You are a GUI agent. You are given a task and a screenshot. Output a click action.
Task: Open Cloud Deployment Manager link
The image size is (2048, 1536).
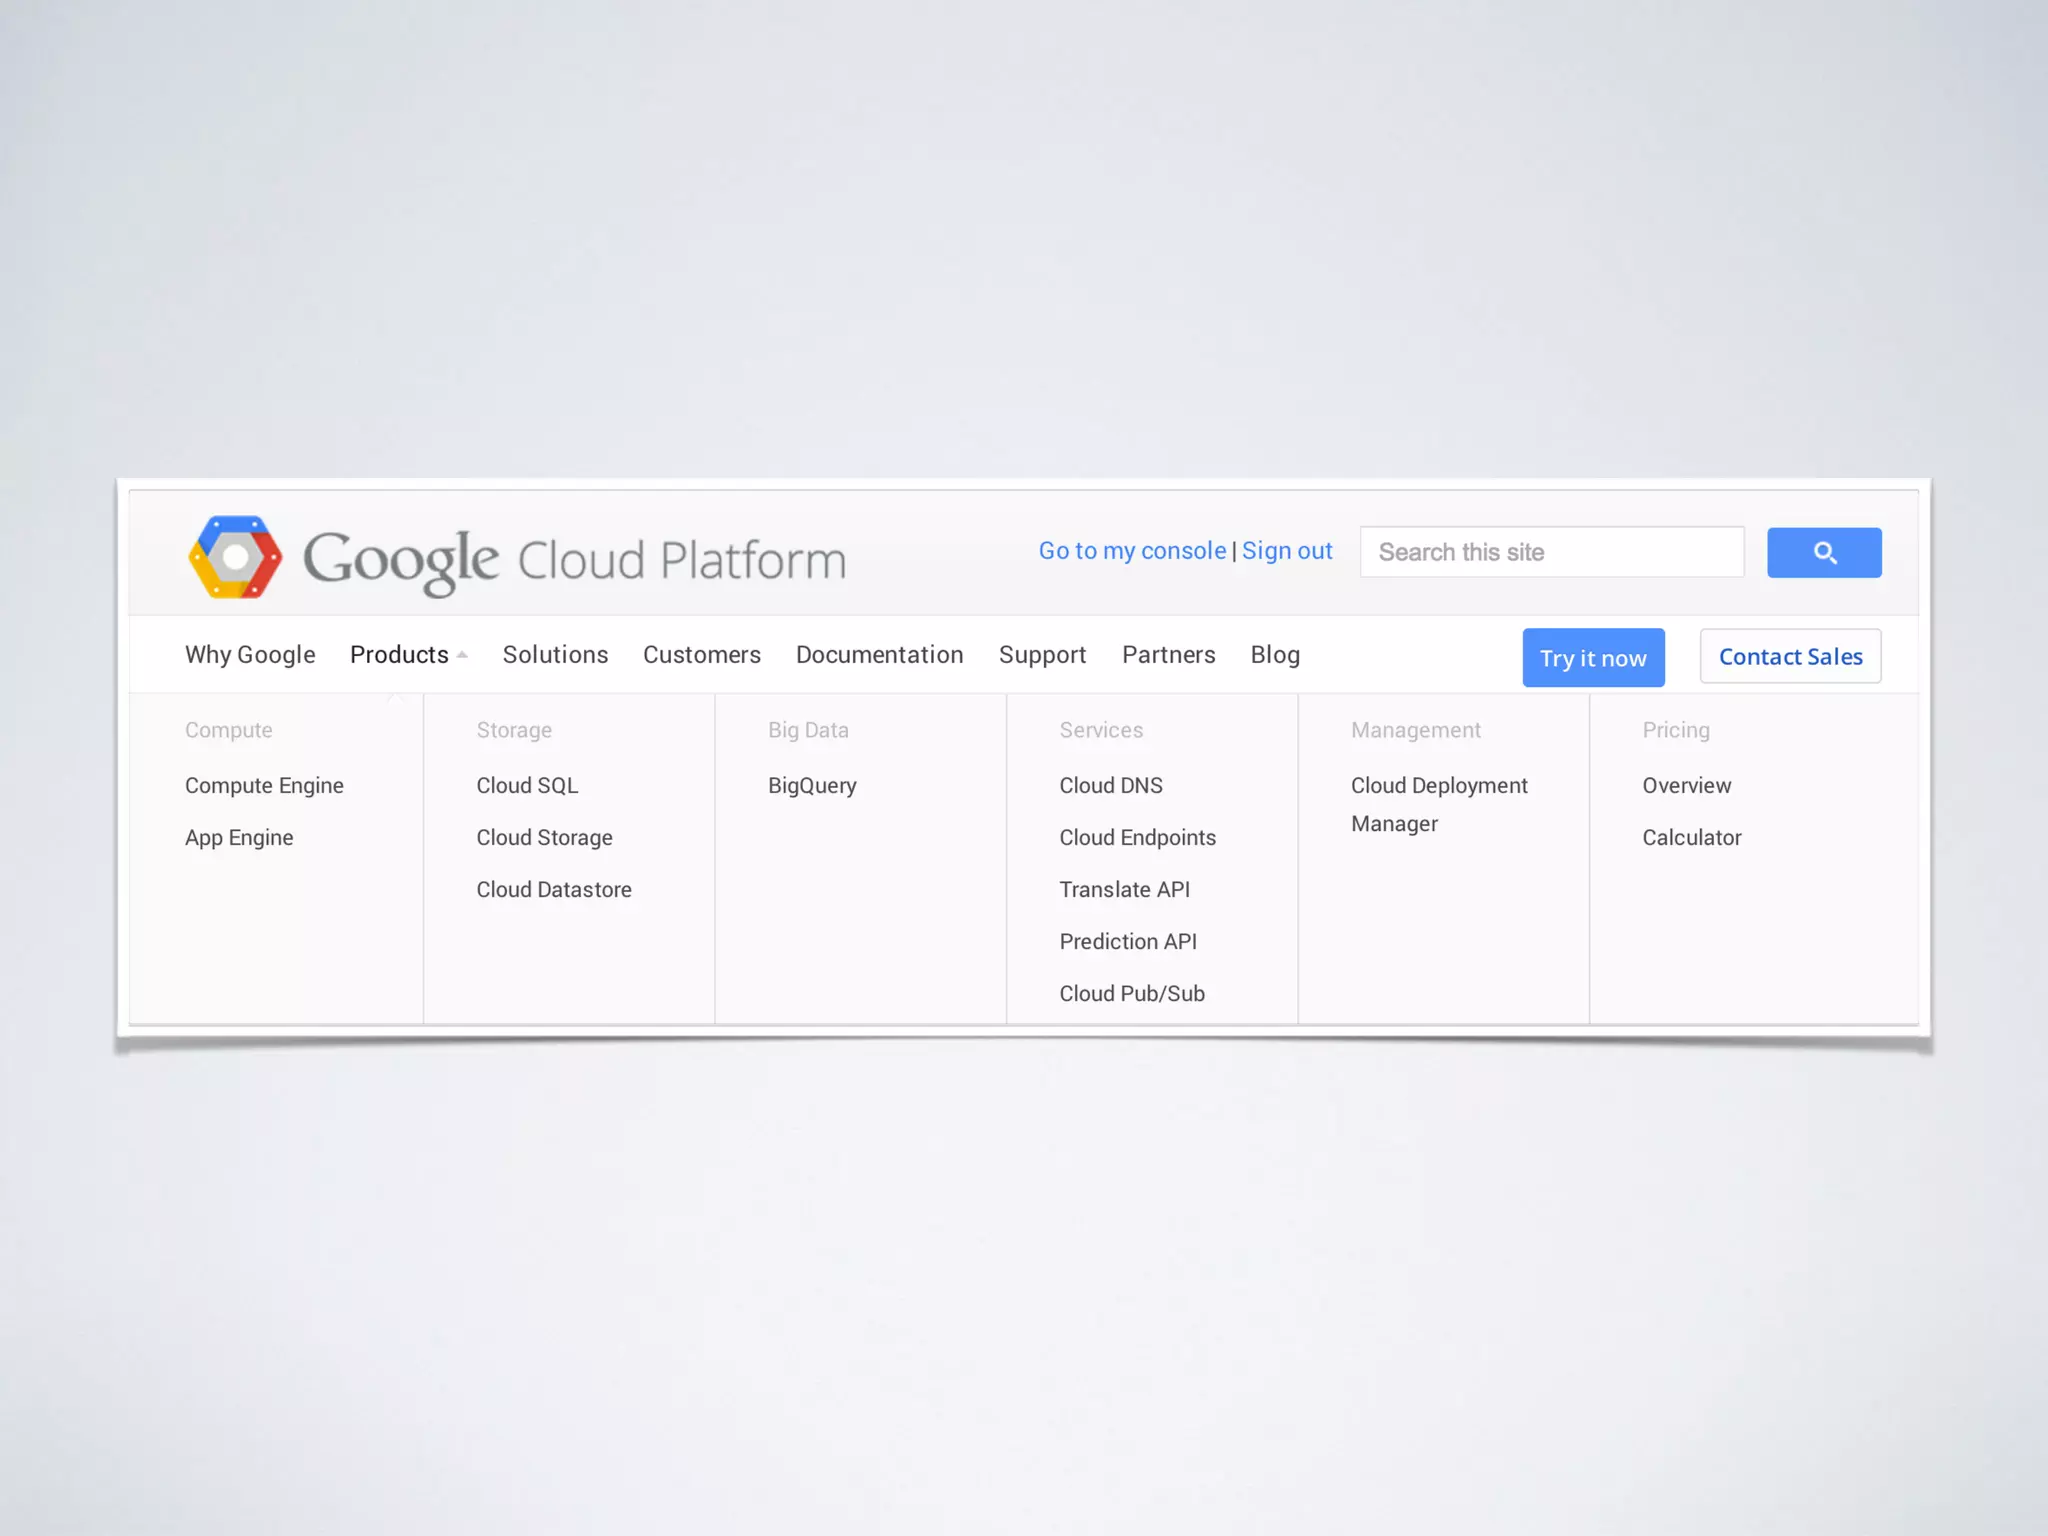click(x=1438, y=786)
